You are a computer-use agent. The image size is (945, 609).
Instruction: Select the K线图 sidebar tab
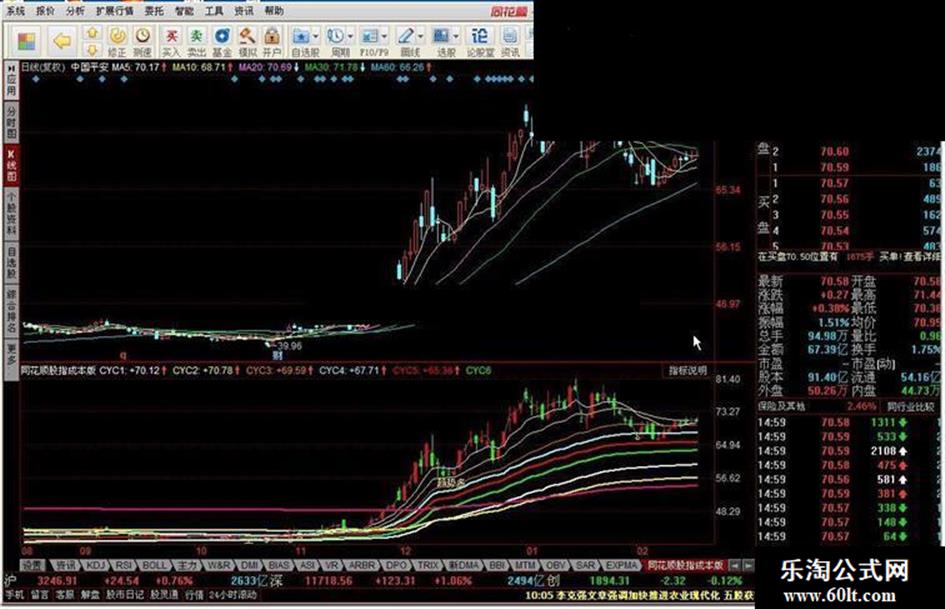(11, 164)
